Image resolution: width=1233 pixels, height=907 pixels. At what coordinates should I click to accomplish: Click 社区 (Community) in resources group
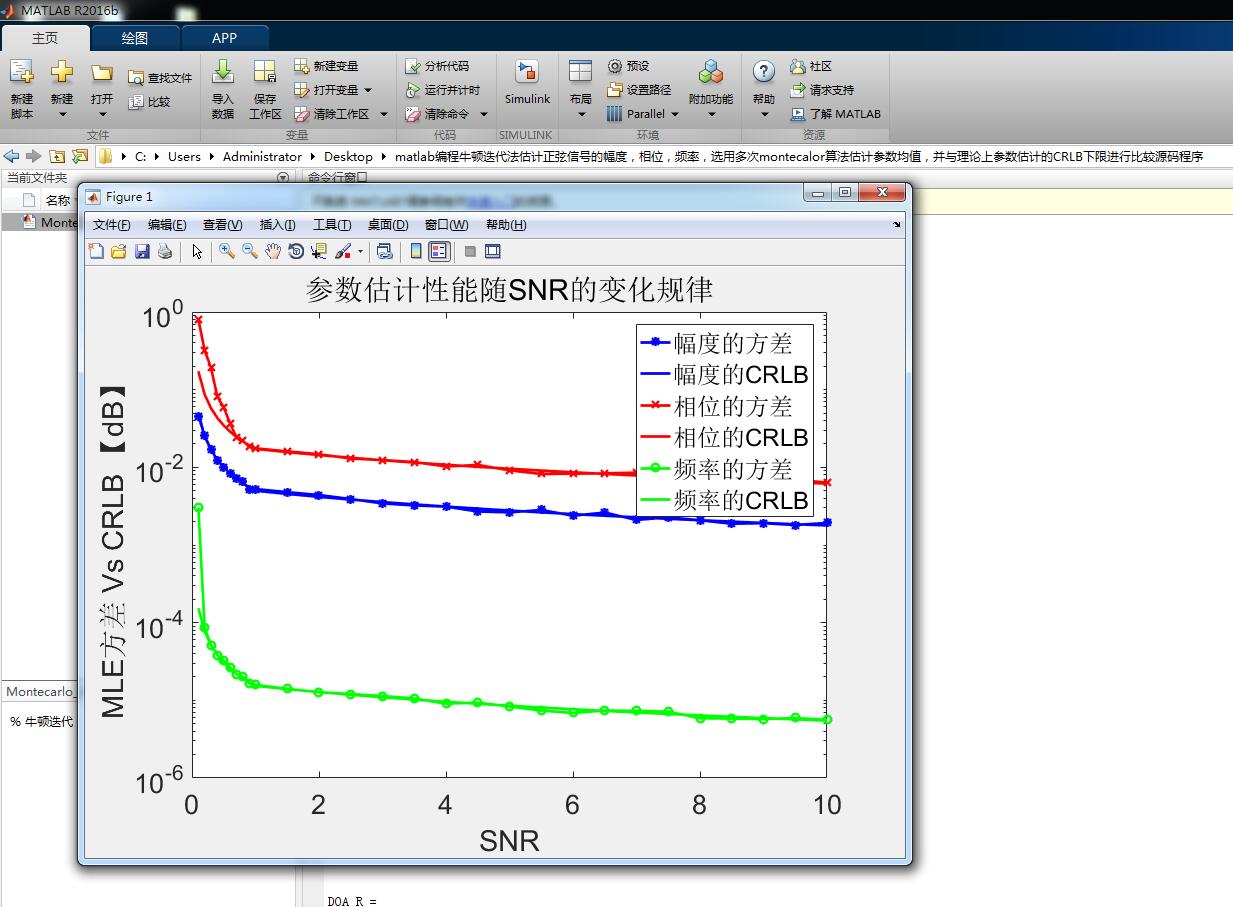810,66
